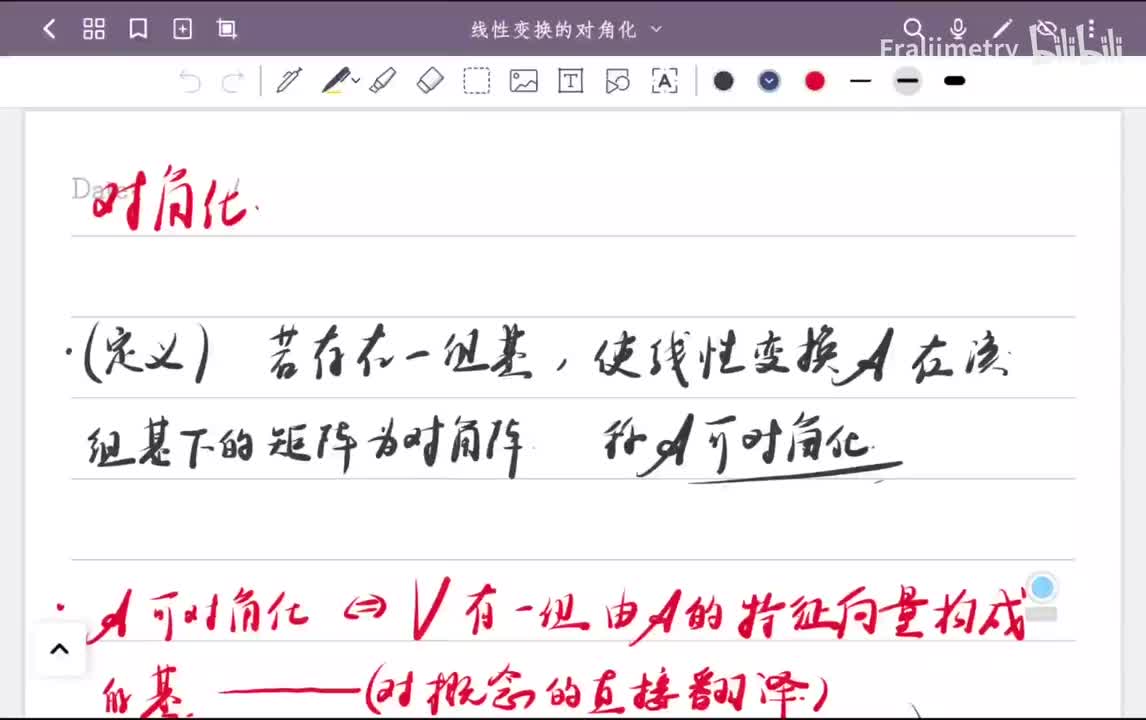Expand panel with the up chevron button

59,648
